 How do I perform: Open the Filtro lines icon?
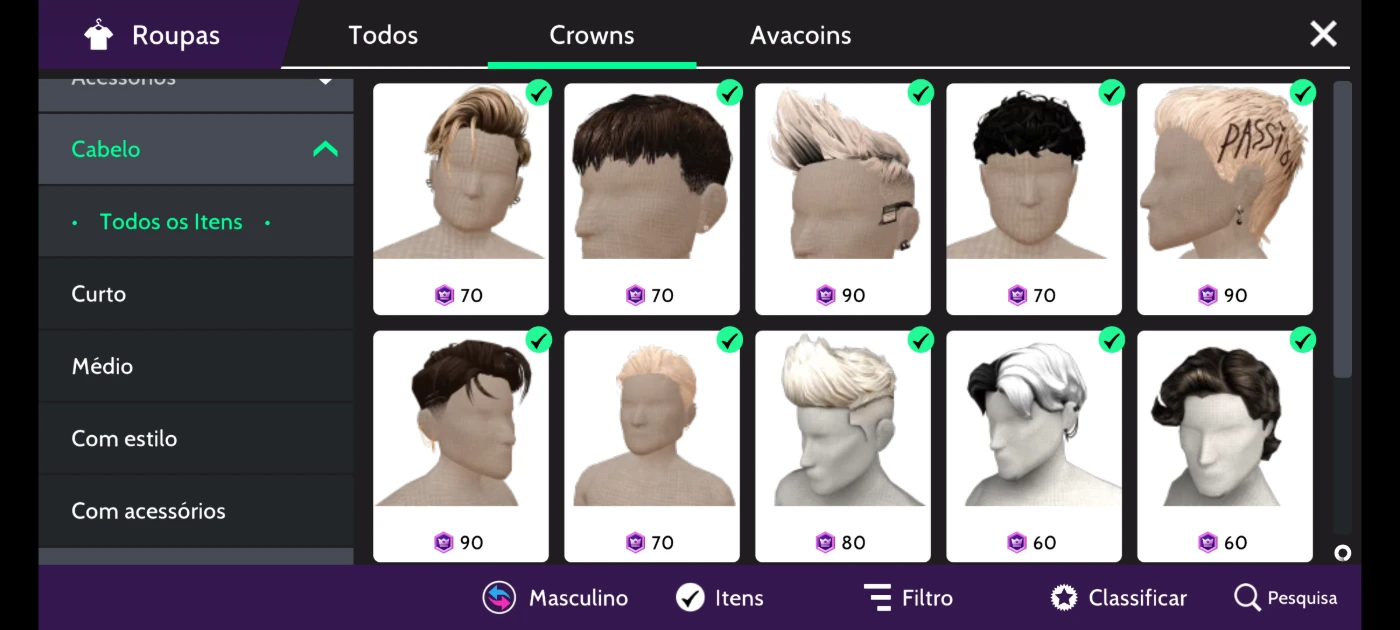tap(877, 598)
